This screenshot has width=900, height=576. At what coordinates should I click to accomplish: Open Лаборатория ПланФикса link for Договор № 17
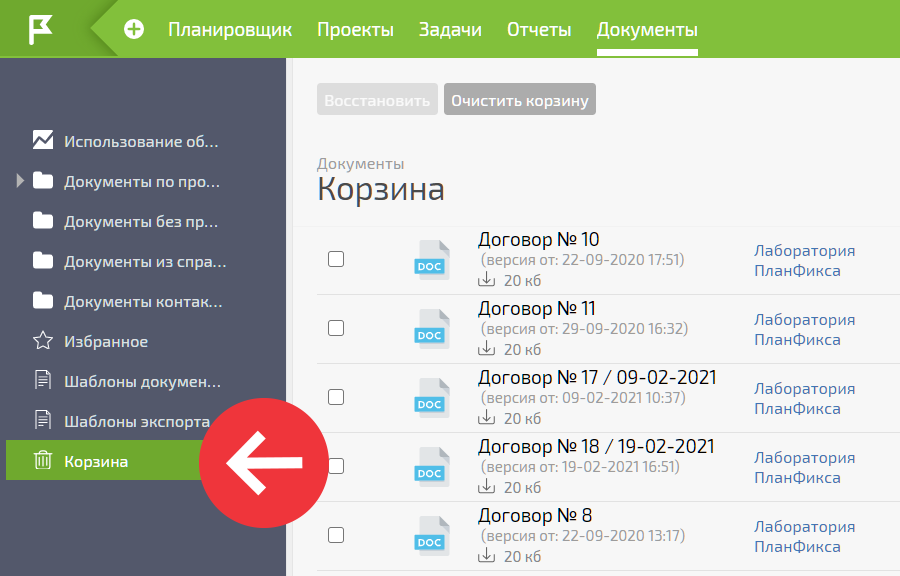click(x=804, y=398)
